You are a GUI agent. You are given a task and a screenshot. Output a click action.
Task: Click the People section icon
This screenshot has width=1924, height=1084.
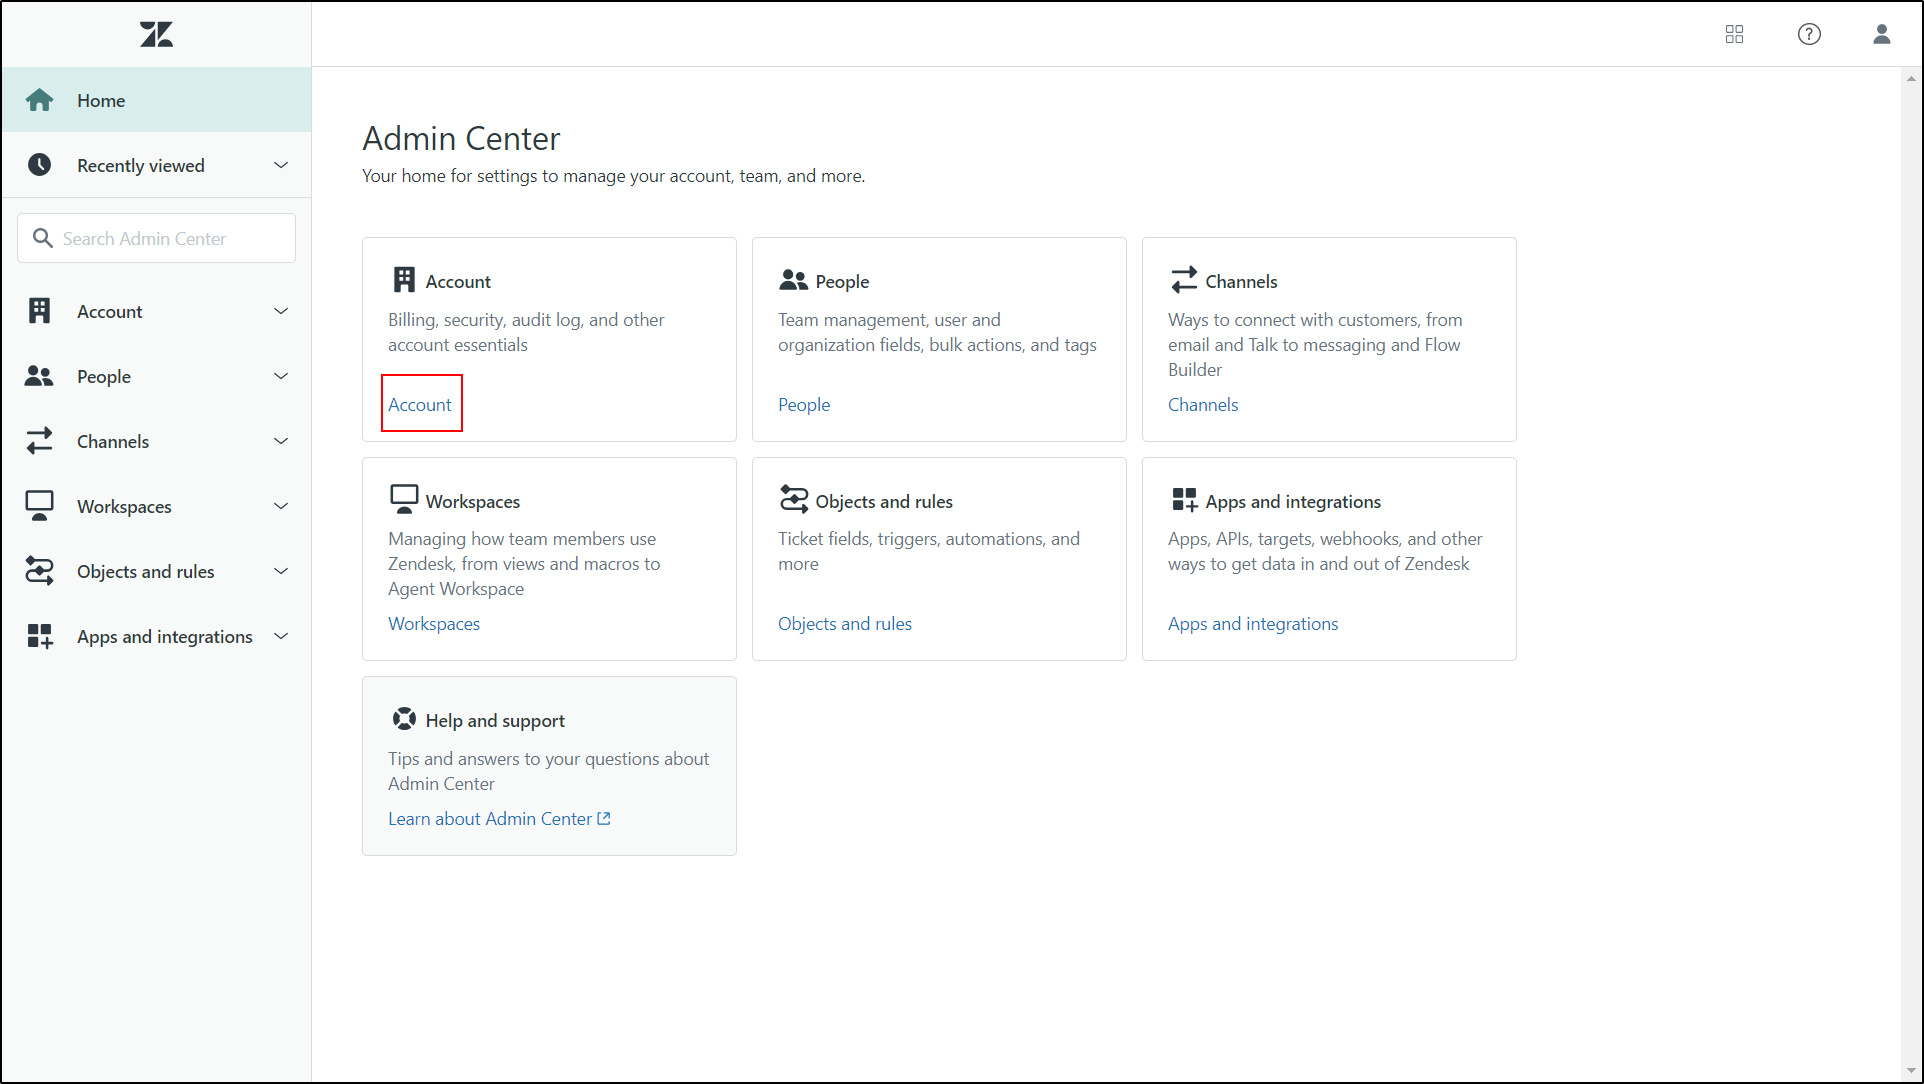[793, 279]
